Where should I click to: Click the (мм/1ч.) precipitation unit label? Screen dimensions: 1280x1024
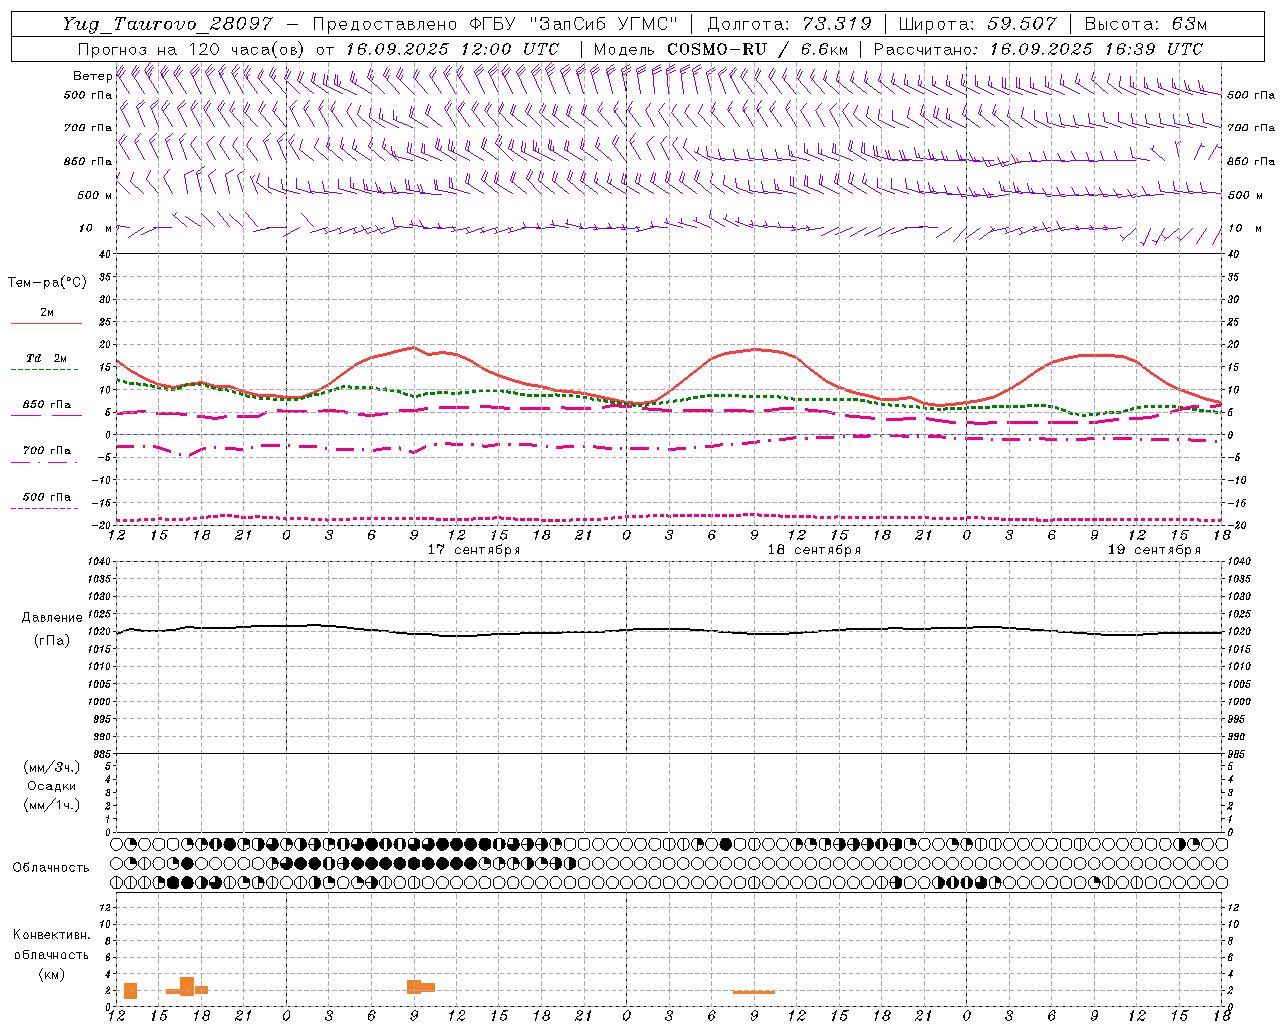52,805
